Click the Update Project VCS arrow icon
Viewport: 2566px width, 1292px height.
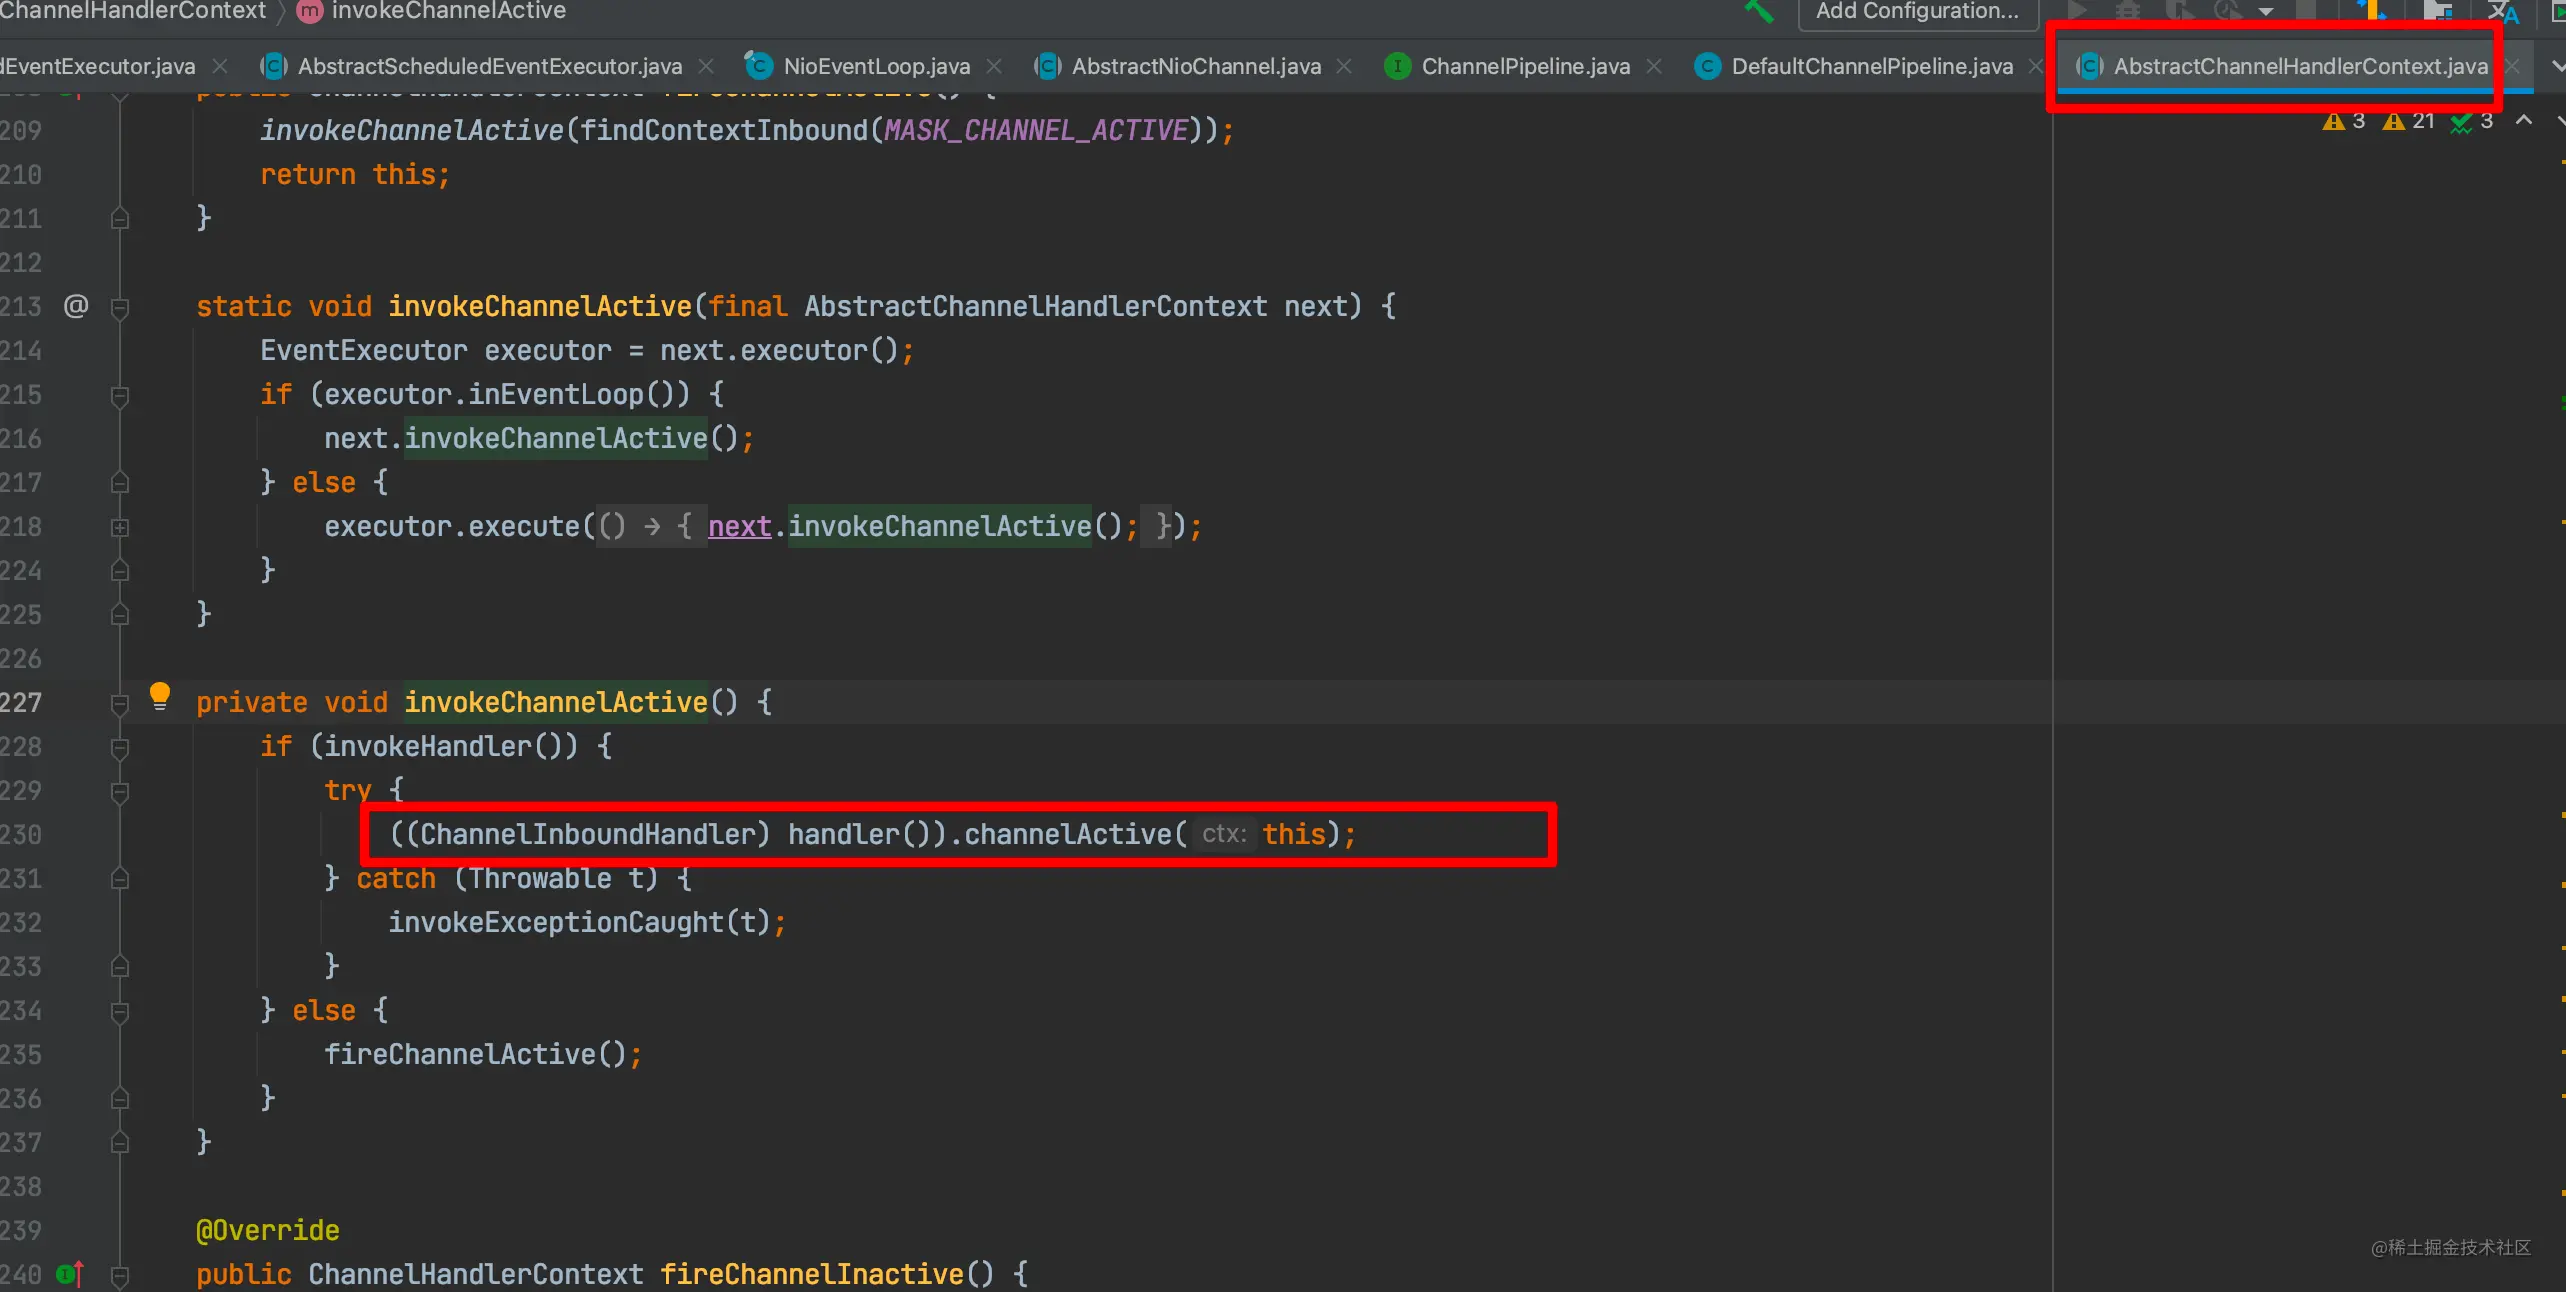[x=2373, y=11]
